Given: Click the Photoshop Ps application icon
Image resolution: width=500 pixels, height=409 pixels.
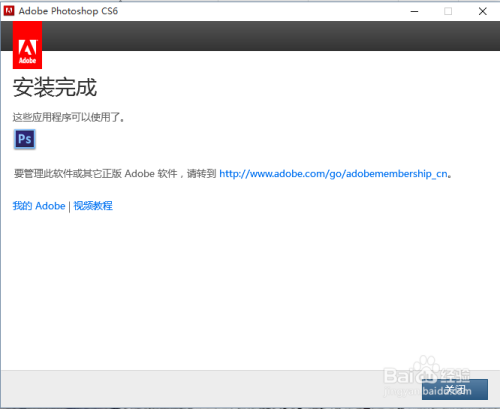Looking at the screenshot, I should [x=25, y=139].
